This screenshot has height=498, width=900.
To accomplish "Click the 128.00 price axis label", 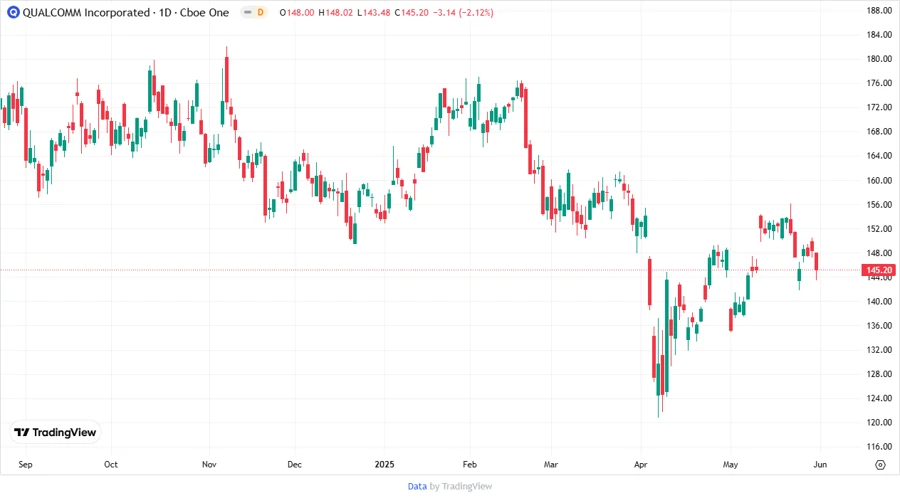I will click(879, 374).
